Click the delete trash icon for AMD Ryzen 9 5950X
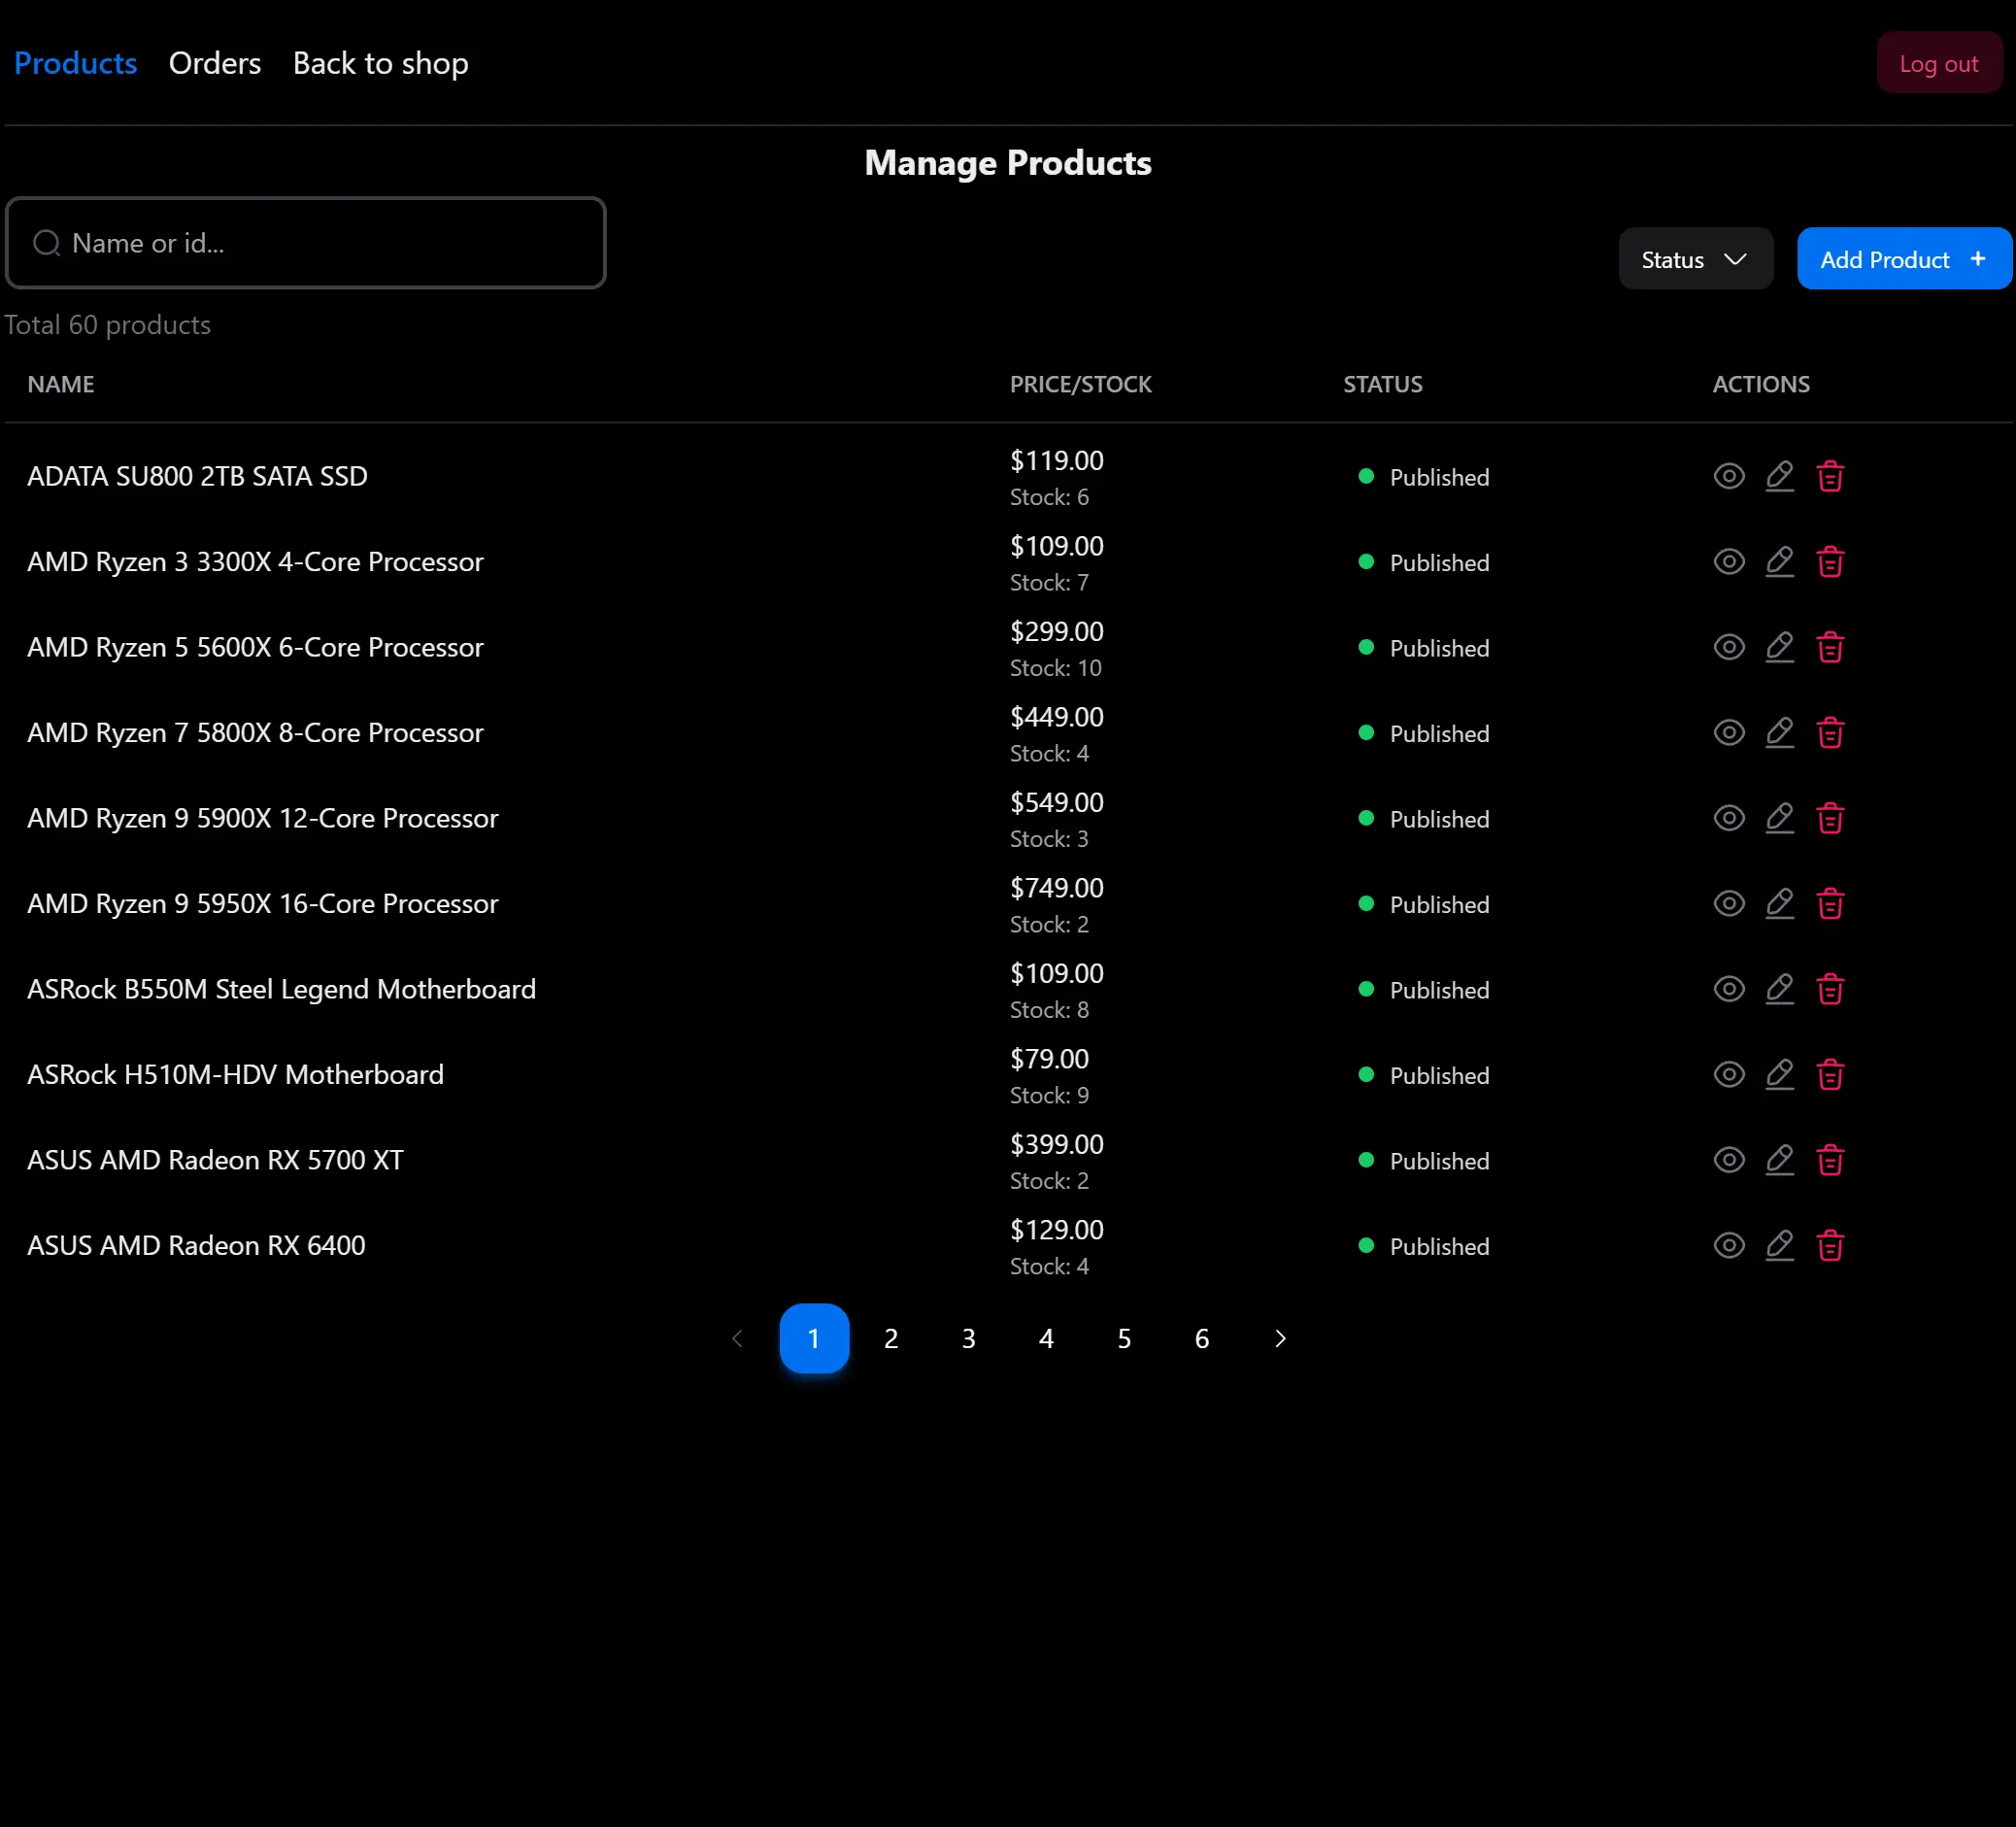This screenshot has height=1827, width=2016. pos(1830,903)
